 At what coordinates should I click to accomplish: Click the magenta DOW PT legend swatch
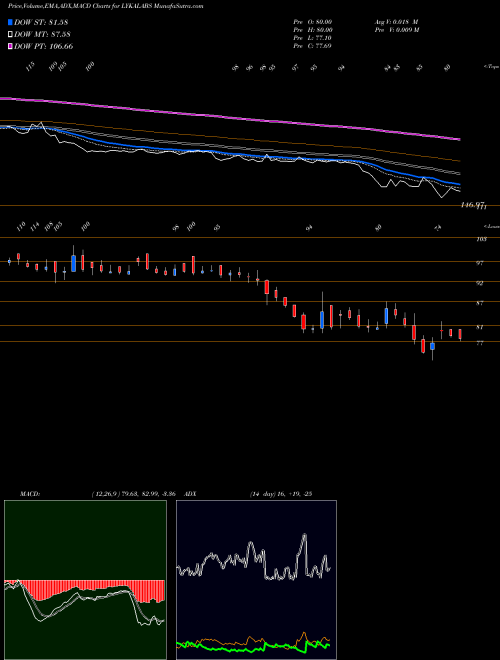click(11, 46)
